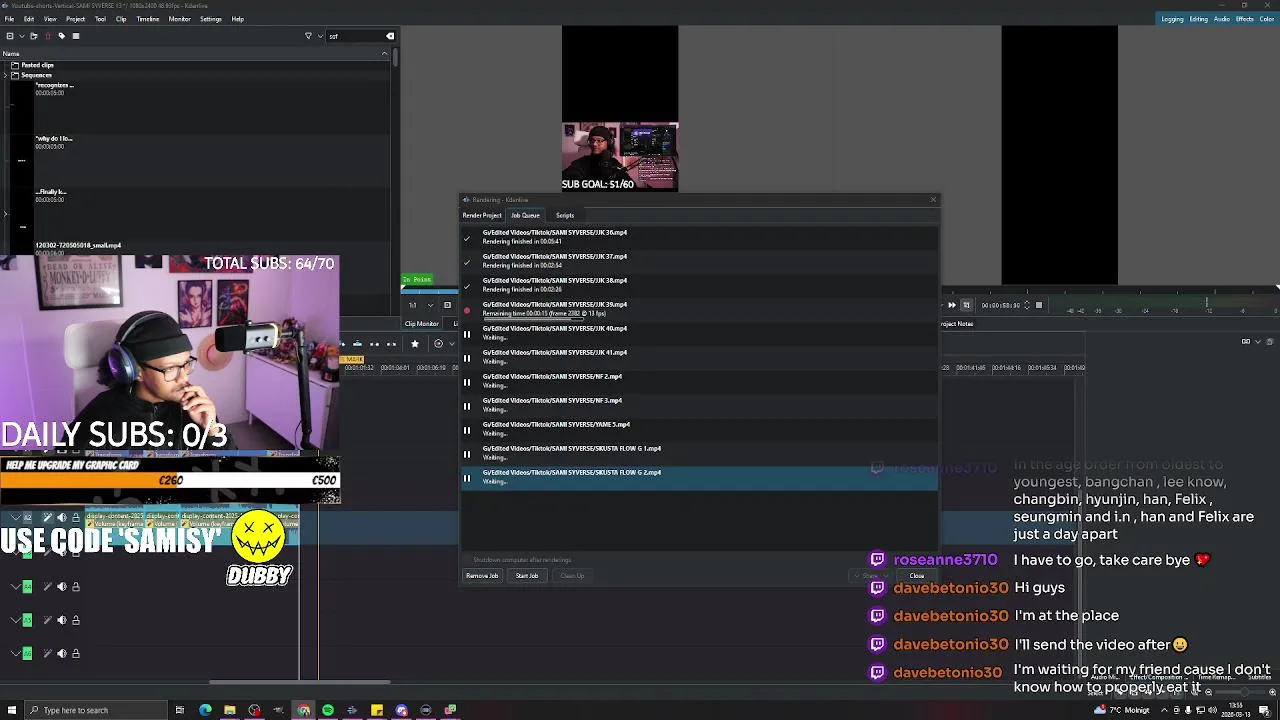Click the pause icon of JJK 40 job
The image size is (1280, 720).
click(466, 334)
